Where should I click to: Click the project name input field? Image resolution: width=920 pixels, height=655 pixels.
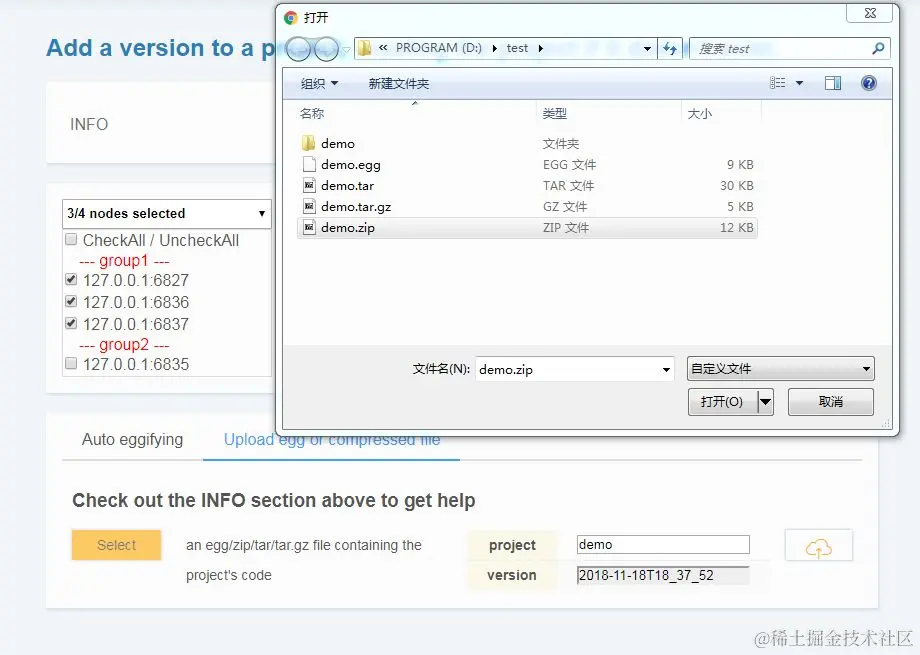pyautogui.click(x=663, y=545)
